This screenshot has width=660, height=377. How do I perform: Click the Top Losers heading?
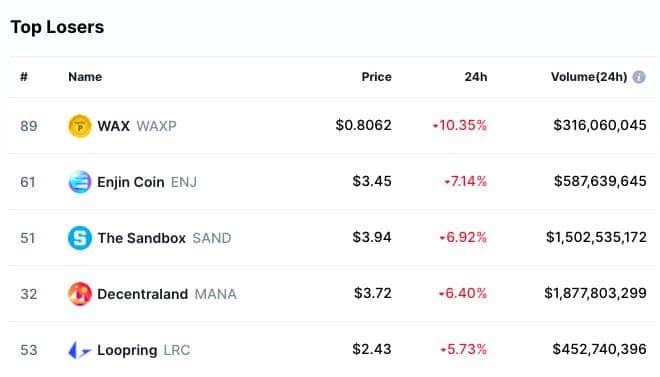click(57, 27)
